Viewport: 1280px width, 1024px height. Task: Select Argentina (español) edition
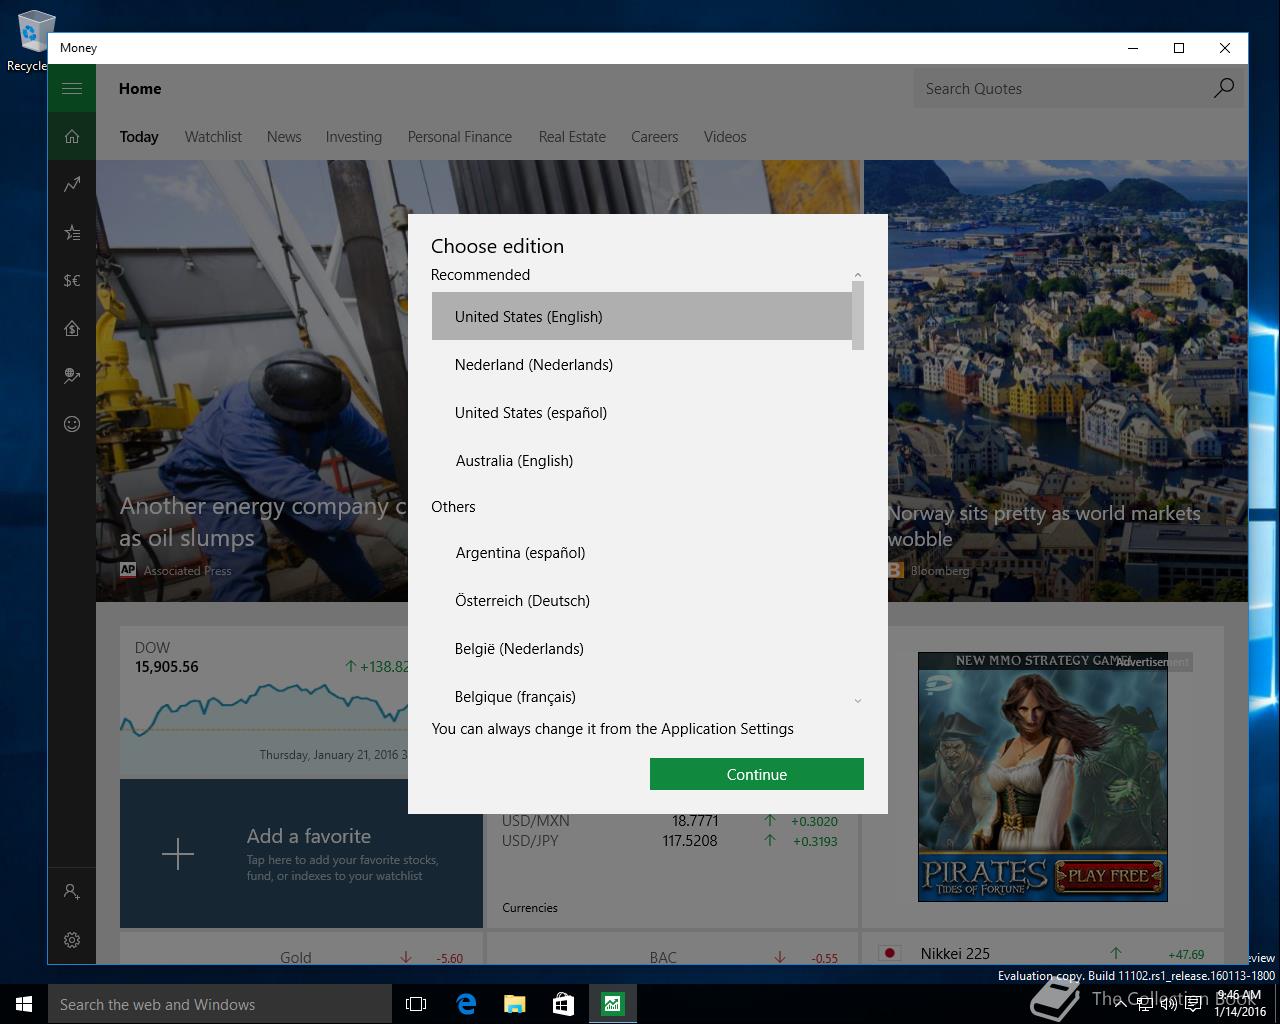(641, 552)
